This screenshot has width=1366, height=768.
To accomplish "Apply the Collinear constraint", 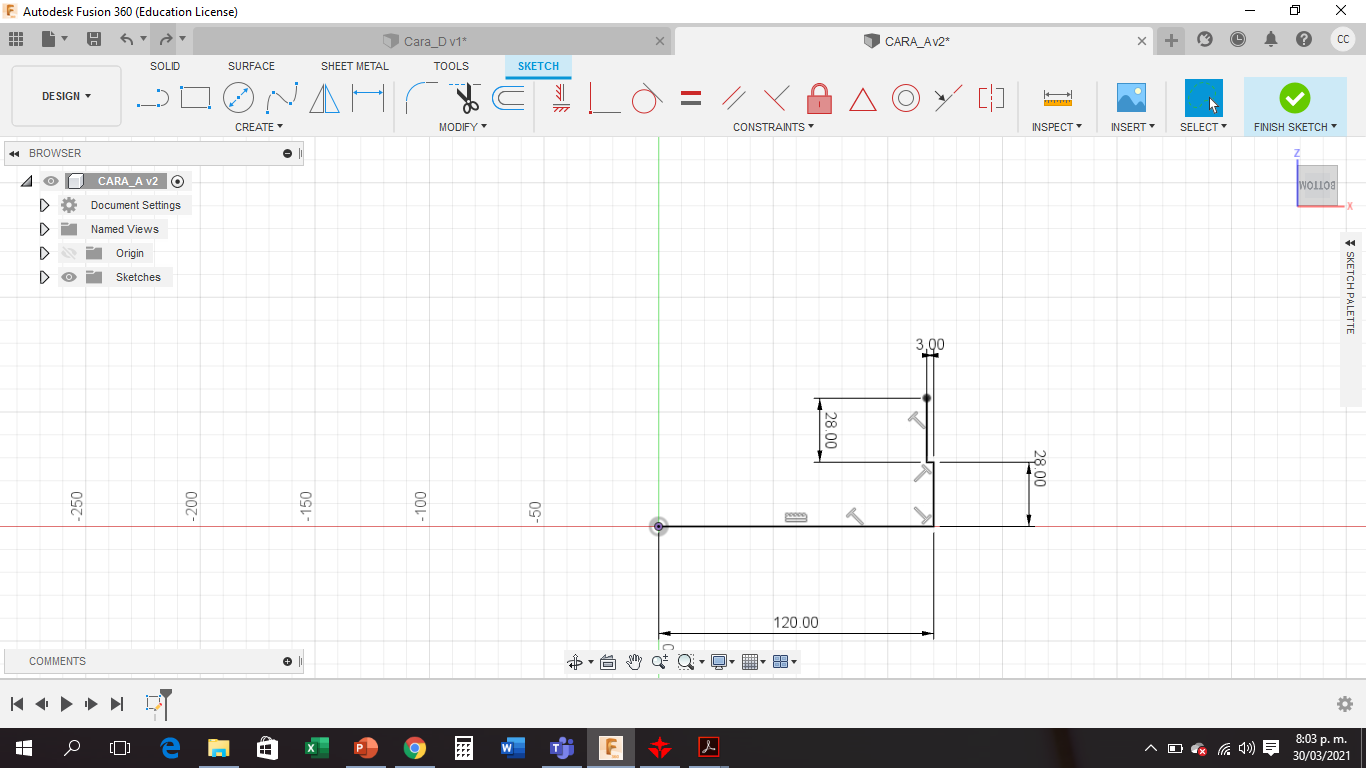I will [948, 98].
